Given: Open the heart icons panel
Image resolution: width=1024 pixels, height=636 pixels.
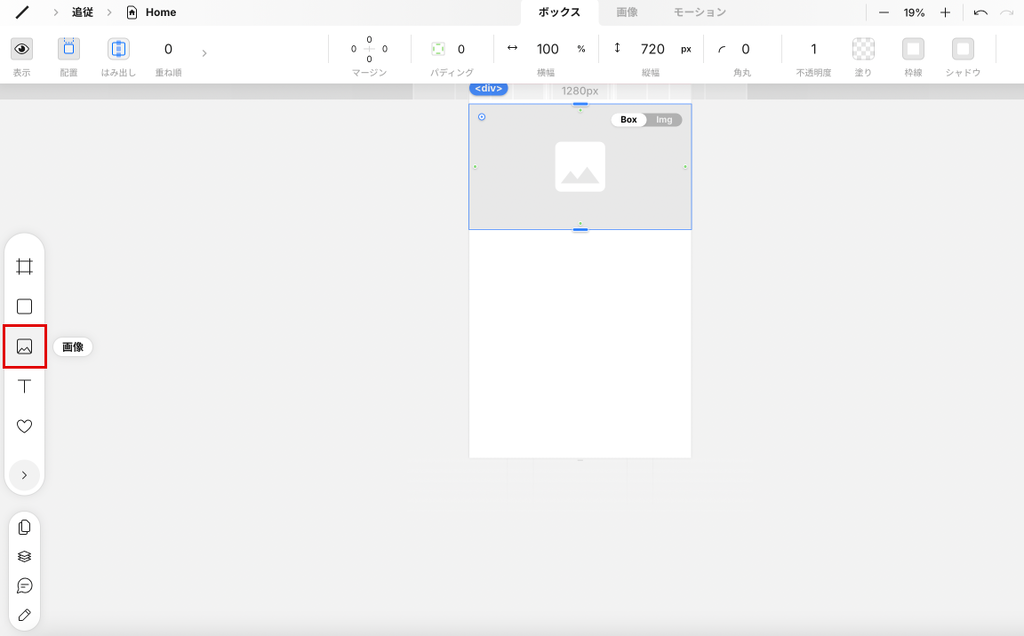Looking at the screenshot, I should coord(25,427).
